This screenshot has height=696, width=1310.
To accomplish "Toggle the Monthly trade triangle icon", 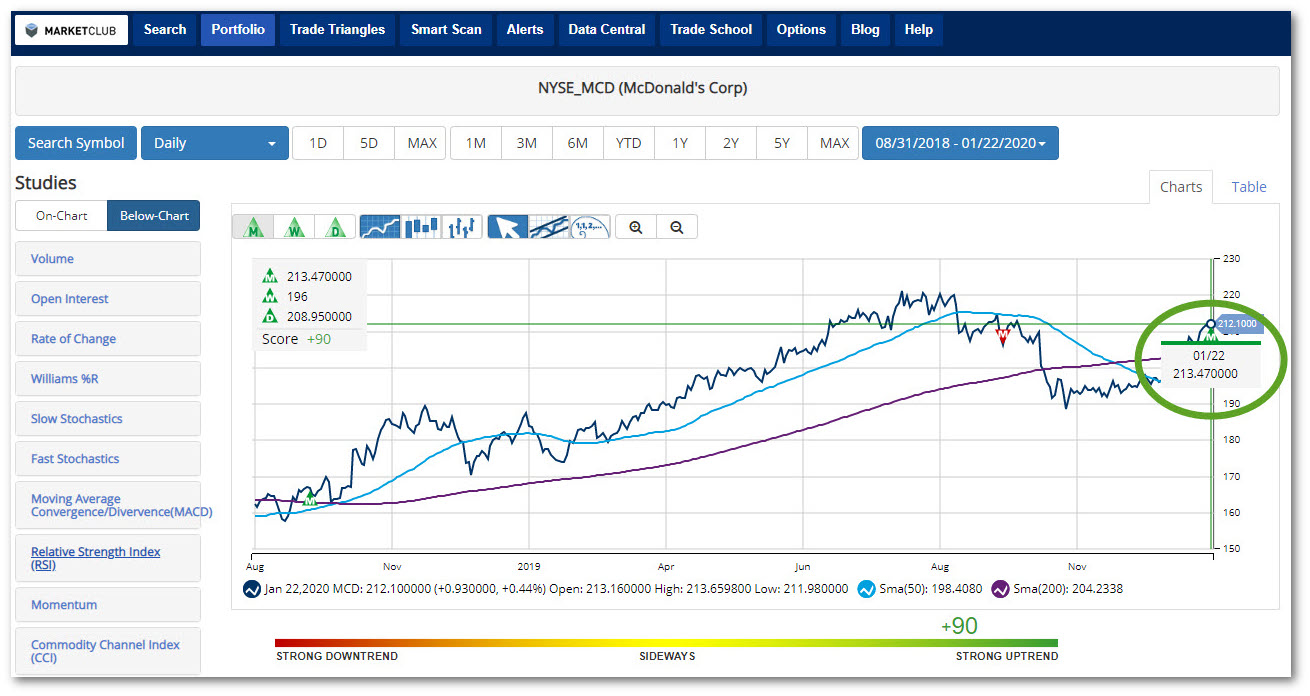I will [253, 227].
